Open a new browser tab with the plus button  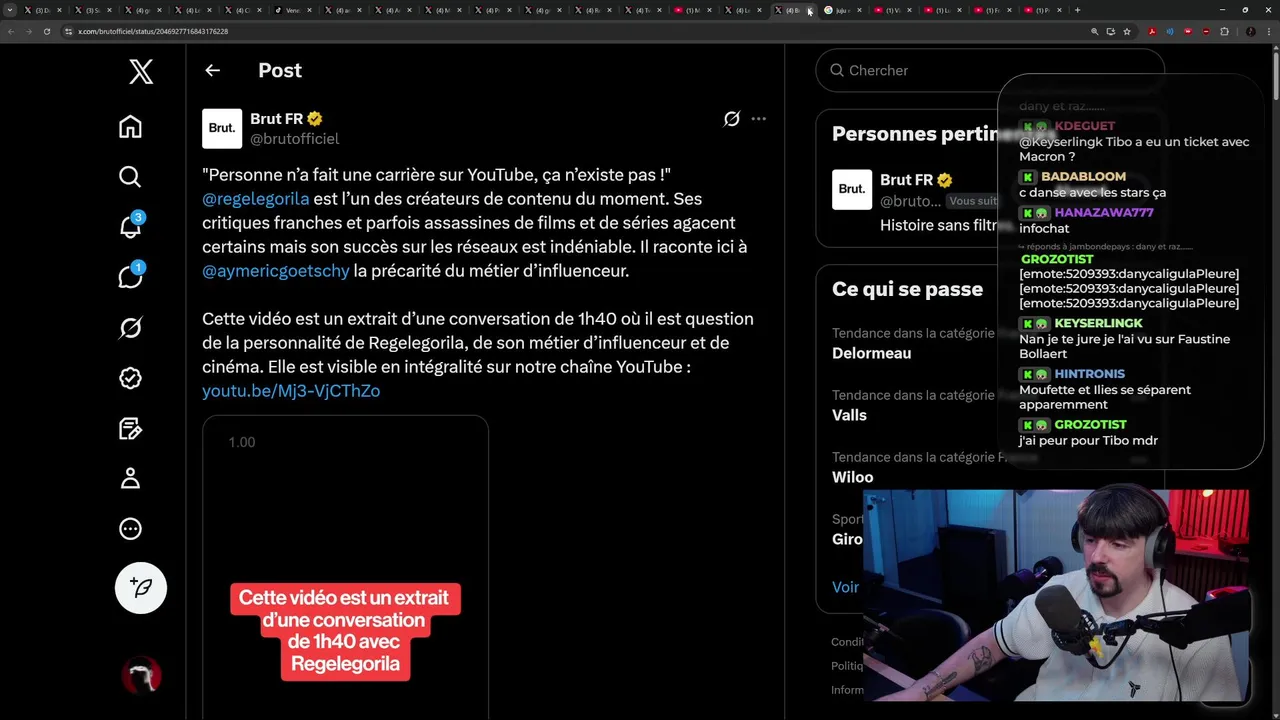pyautogui.click(x=1077, y=10)
